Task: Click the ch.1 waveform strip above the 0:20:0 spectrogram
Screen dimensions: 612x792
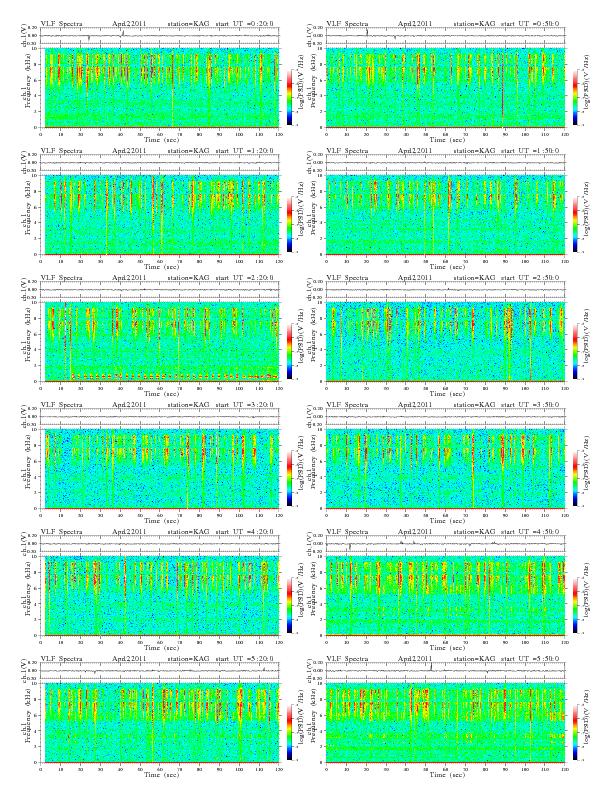Action: point(160,36)
